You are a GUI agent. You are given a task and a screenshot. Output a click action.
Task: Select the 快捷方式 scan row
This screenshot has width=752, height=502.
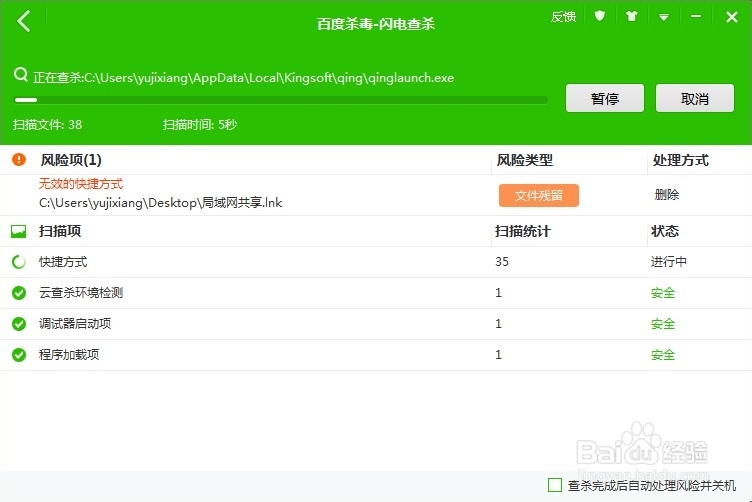pyautogui.click(x=376, y=262)
